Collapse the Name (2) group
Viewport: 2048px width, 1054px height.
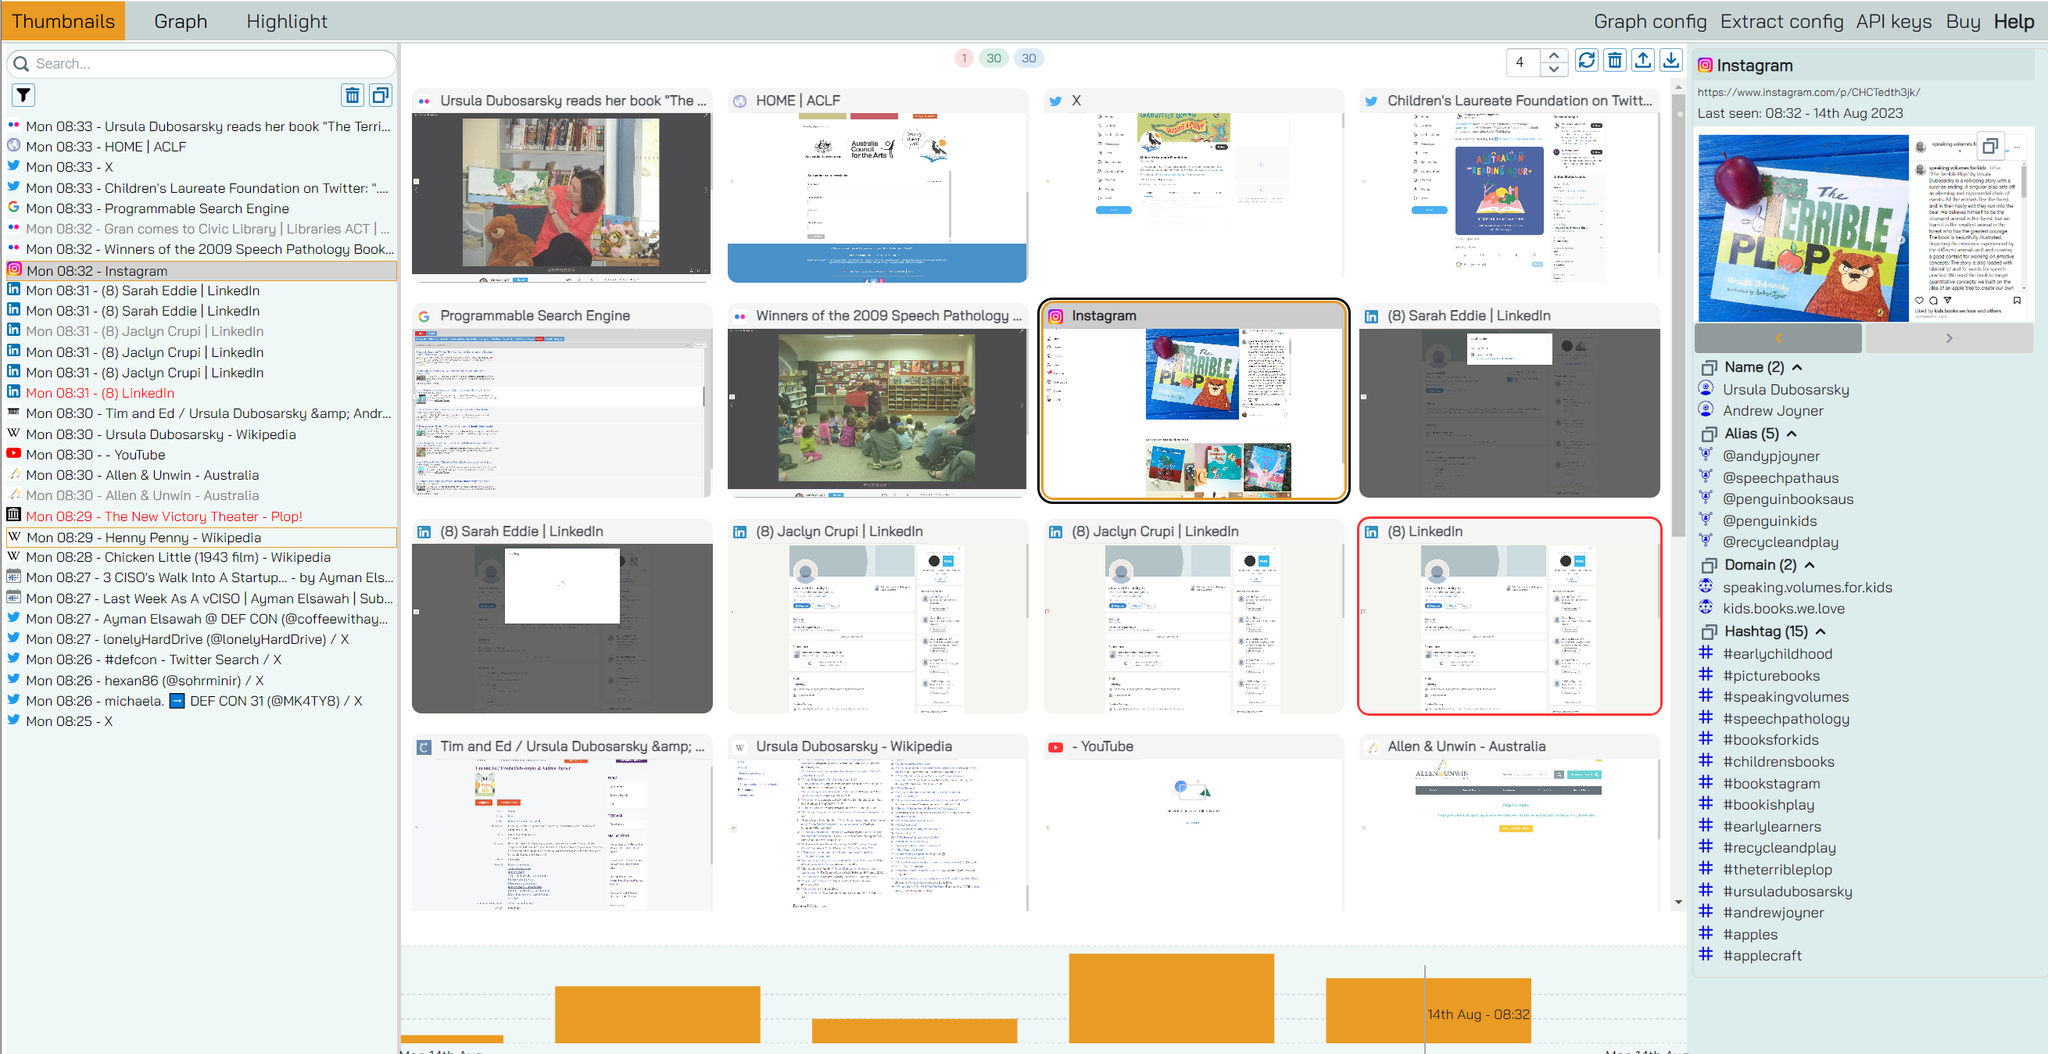point(1797,367)
